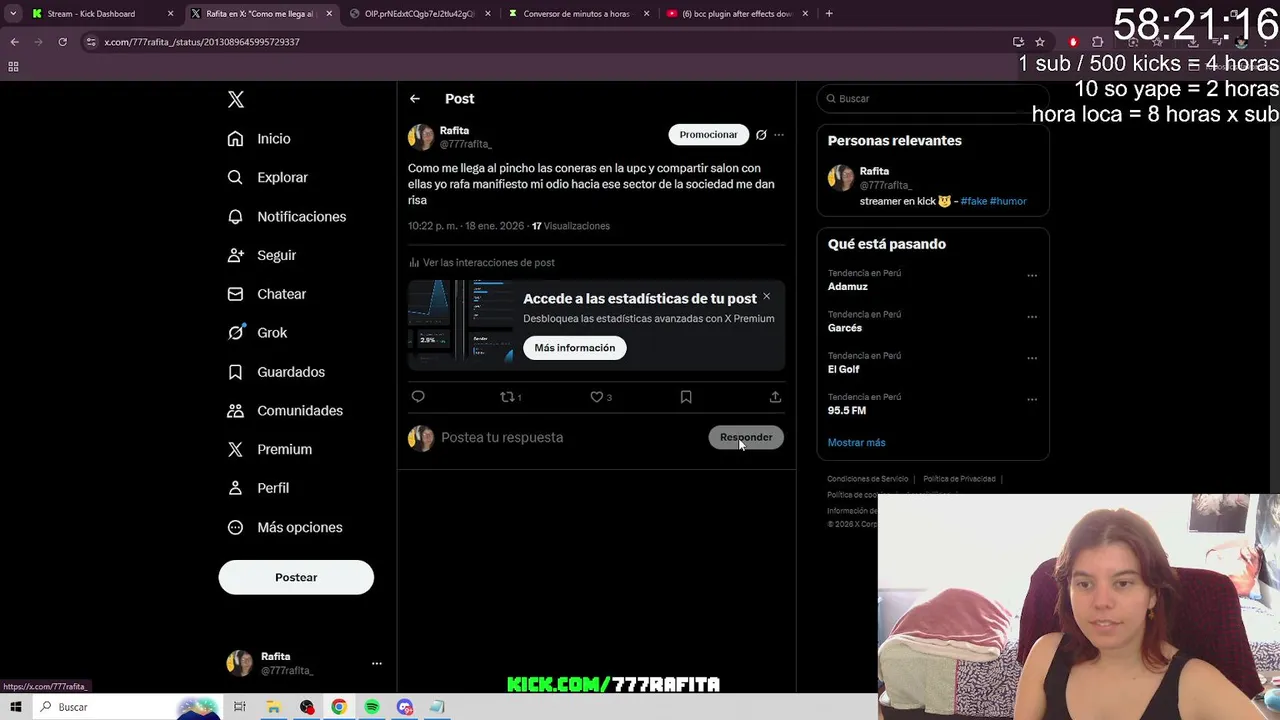Click the 17 Visualizaciones count

click(x=571, y=226)
